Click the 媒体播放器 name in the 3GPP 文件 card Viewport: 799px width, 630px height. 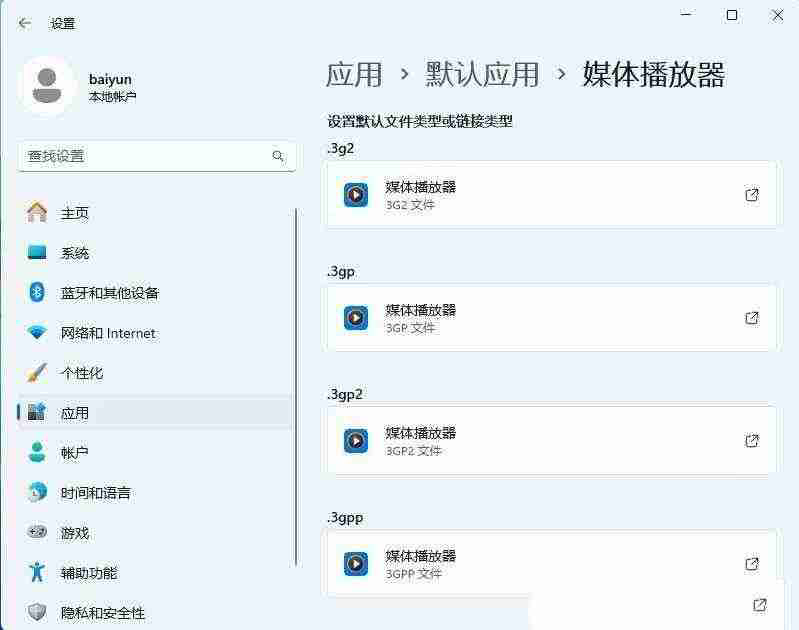click(x=420, y=556)
